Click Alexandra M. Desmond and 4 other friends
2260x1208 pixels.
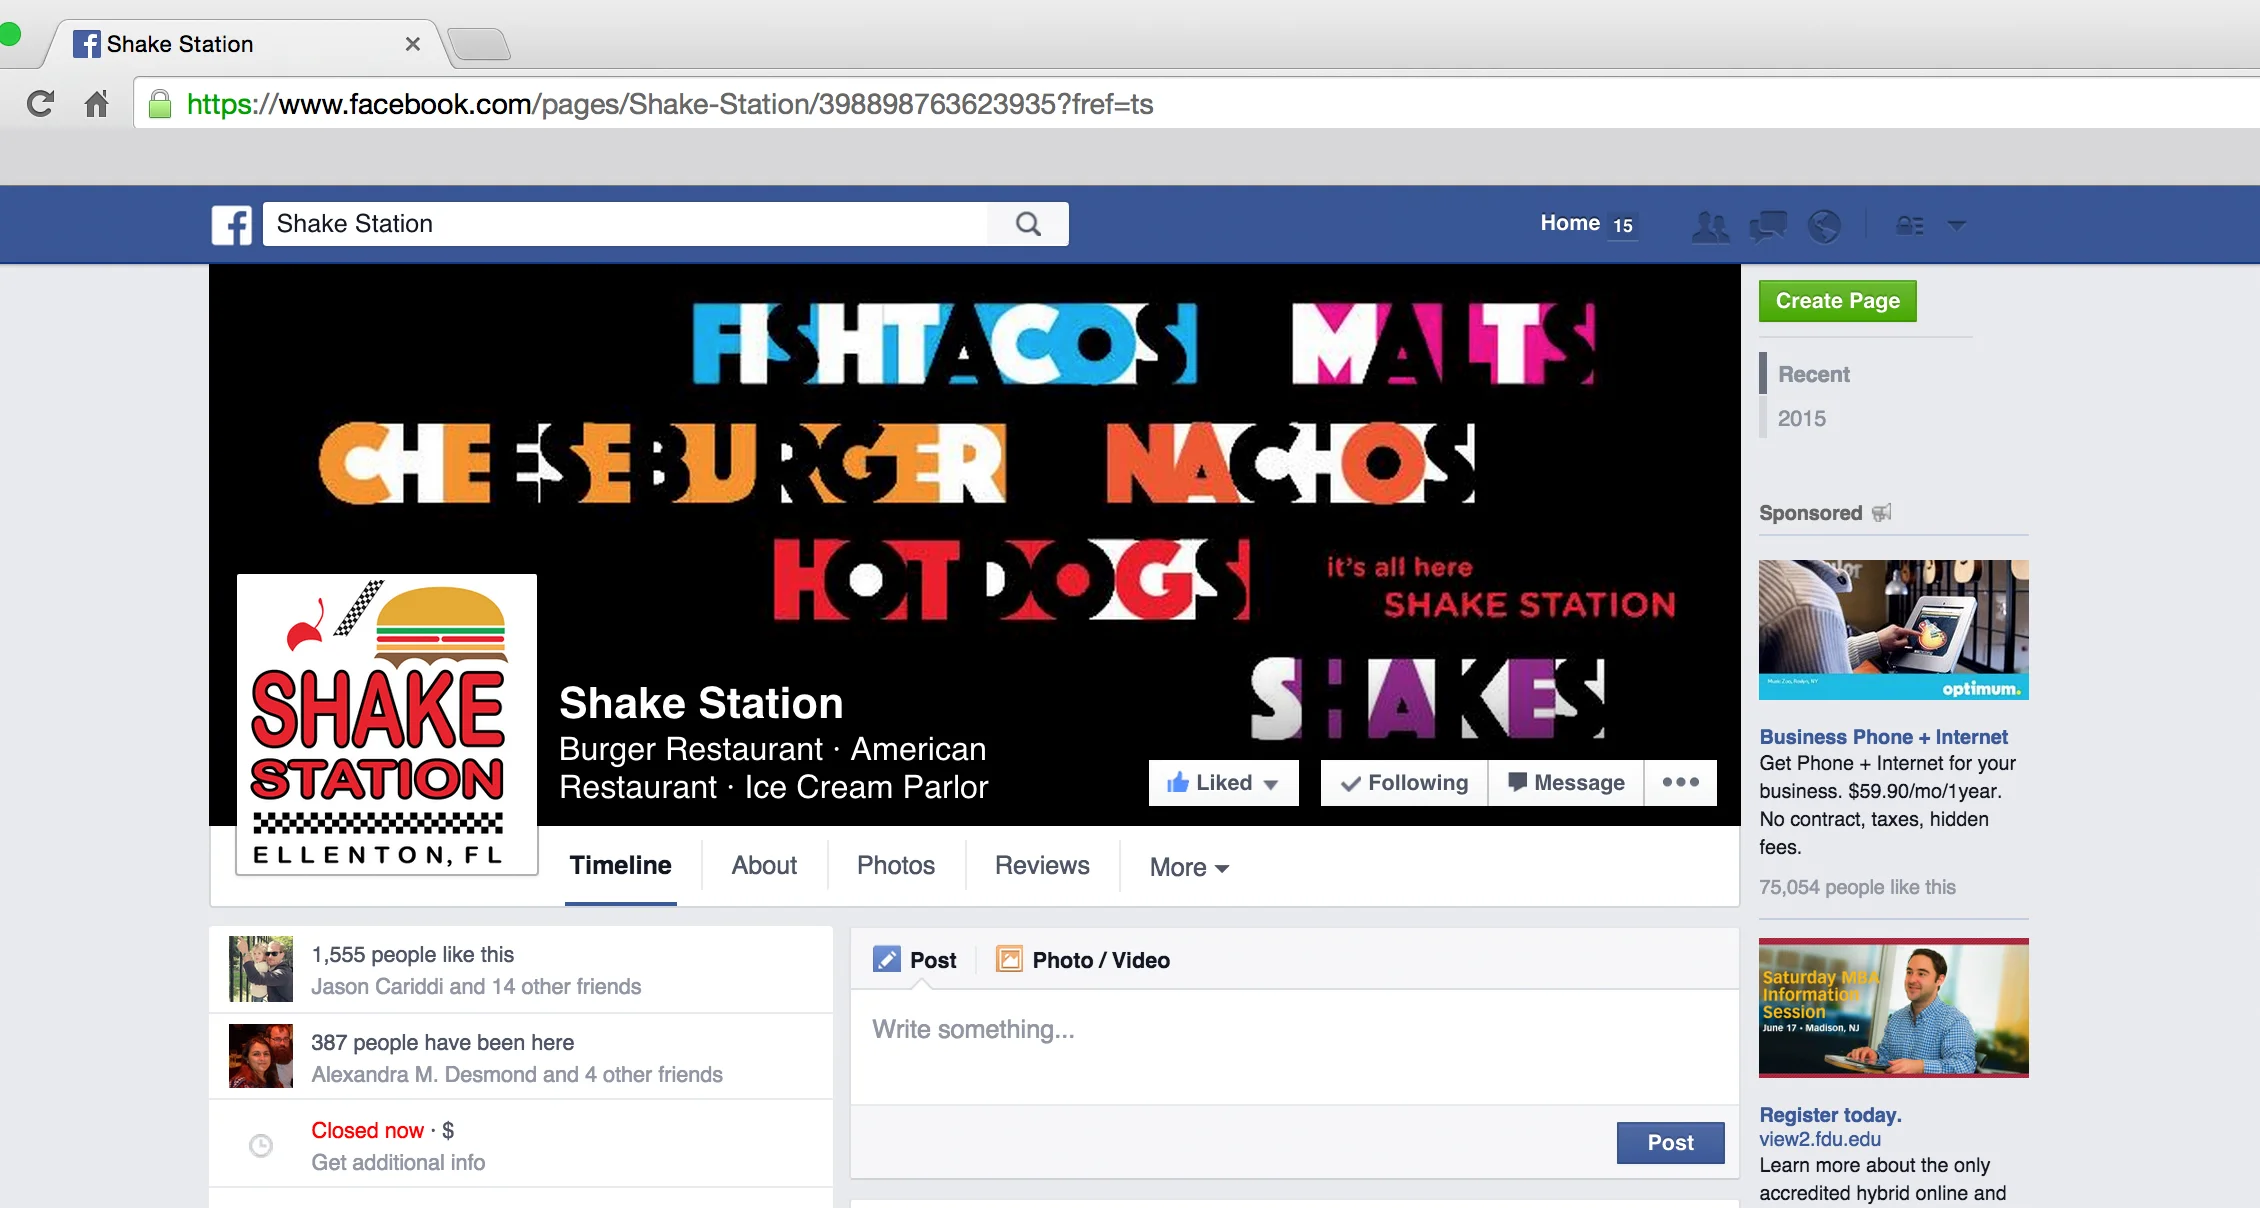(x=517, y=1075)
